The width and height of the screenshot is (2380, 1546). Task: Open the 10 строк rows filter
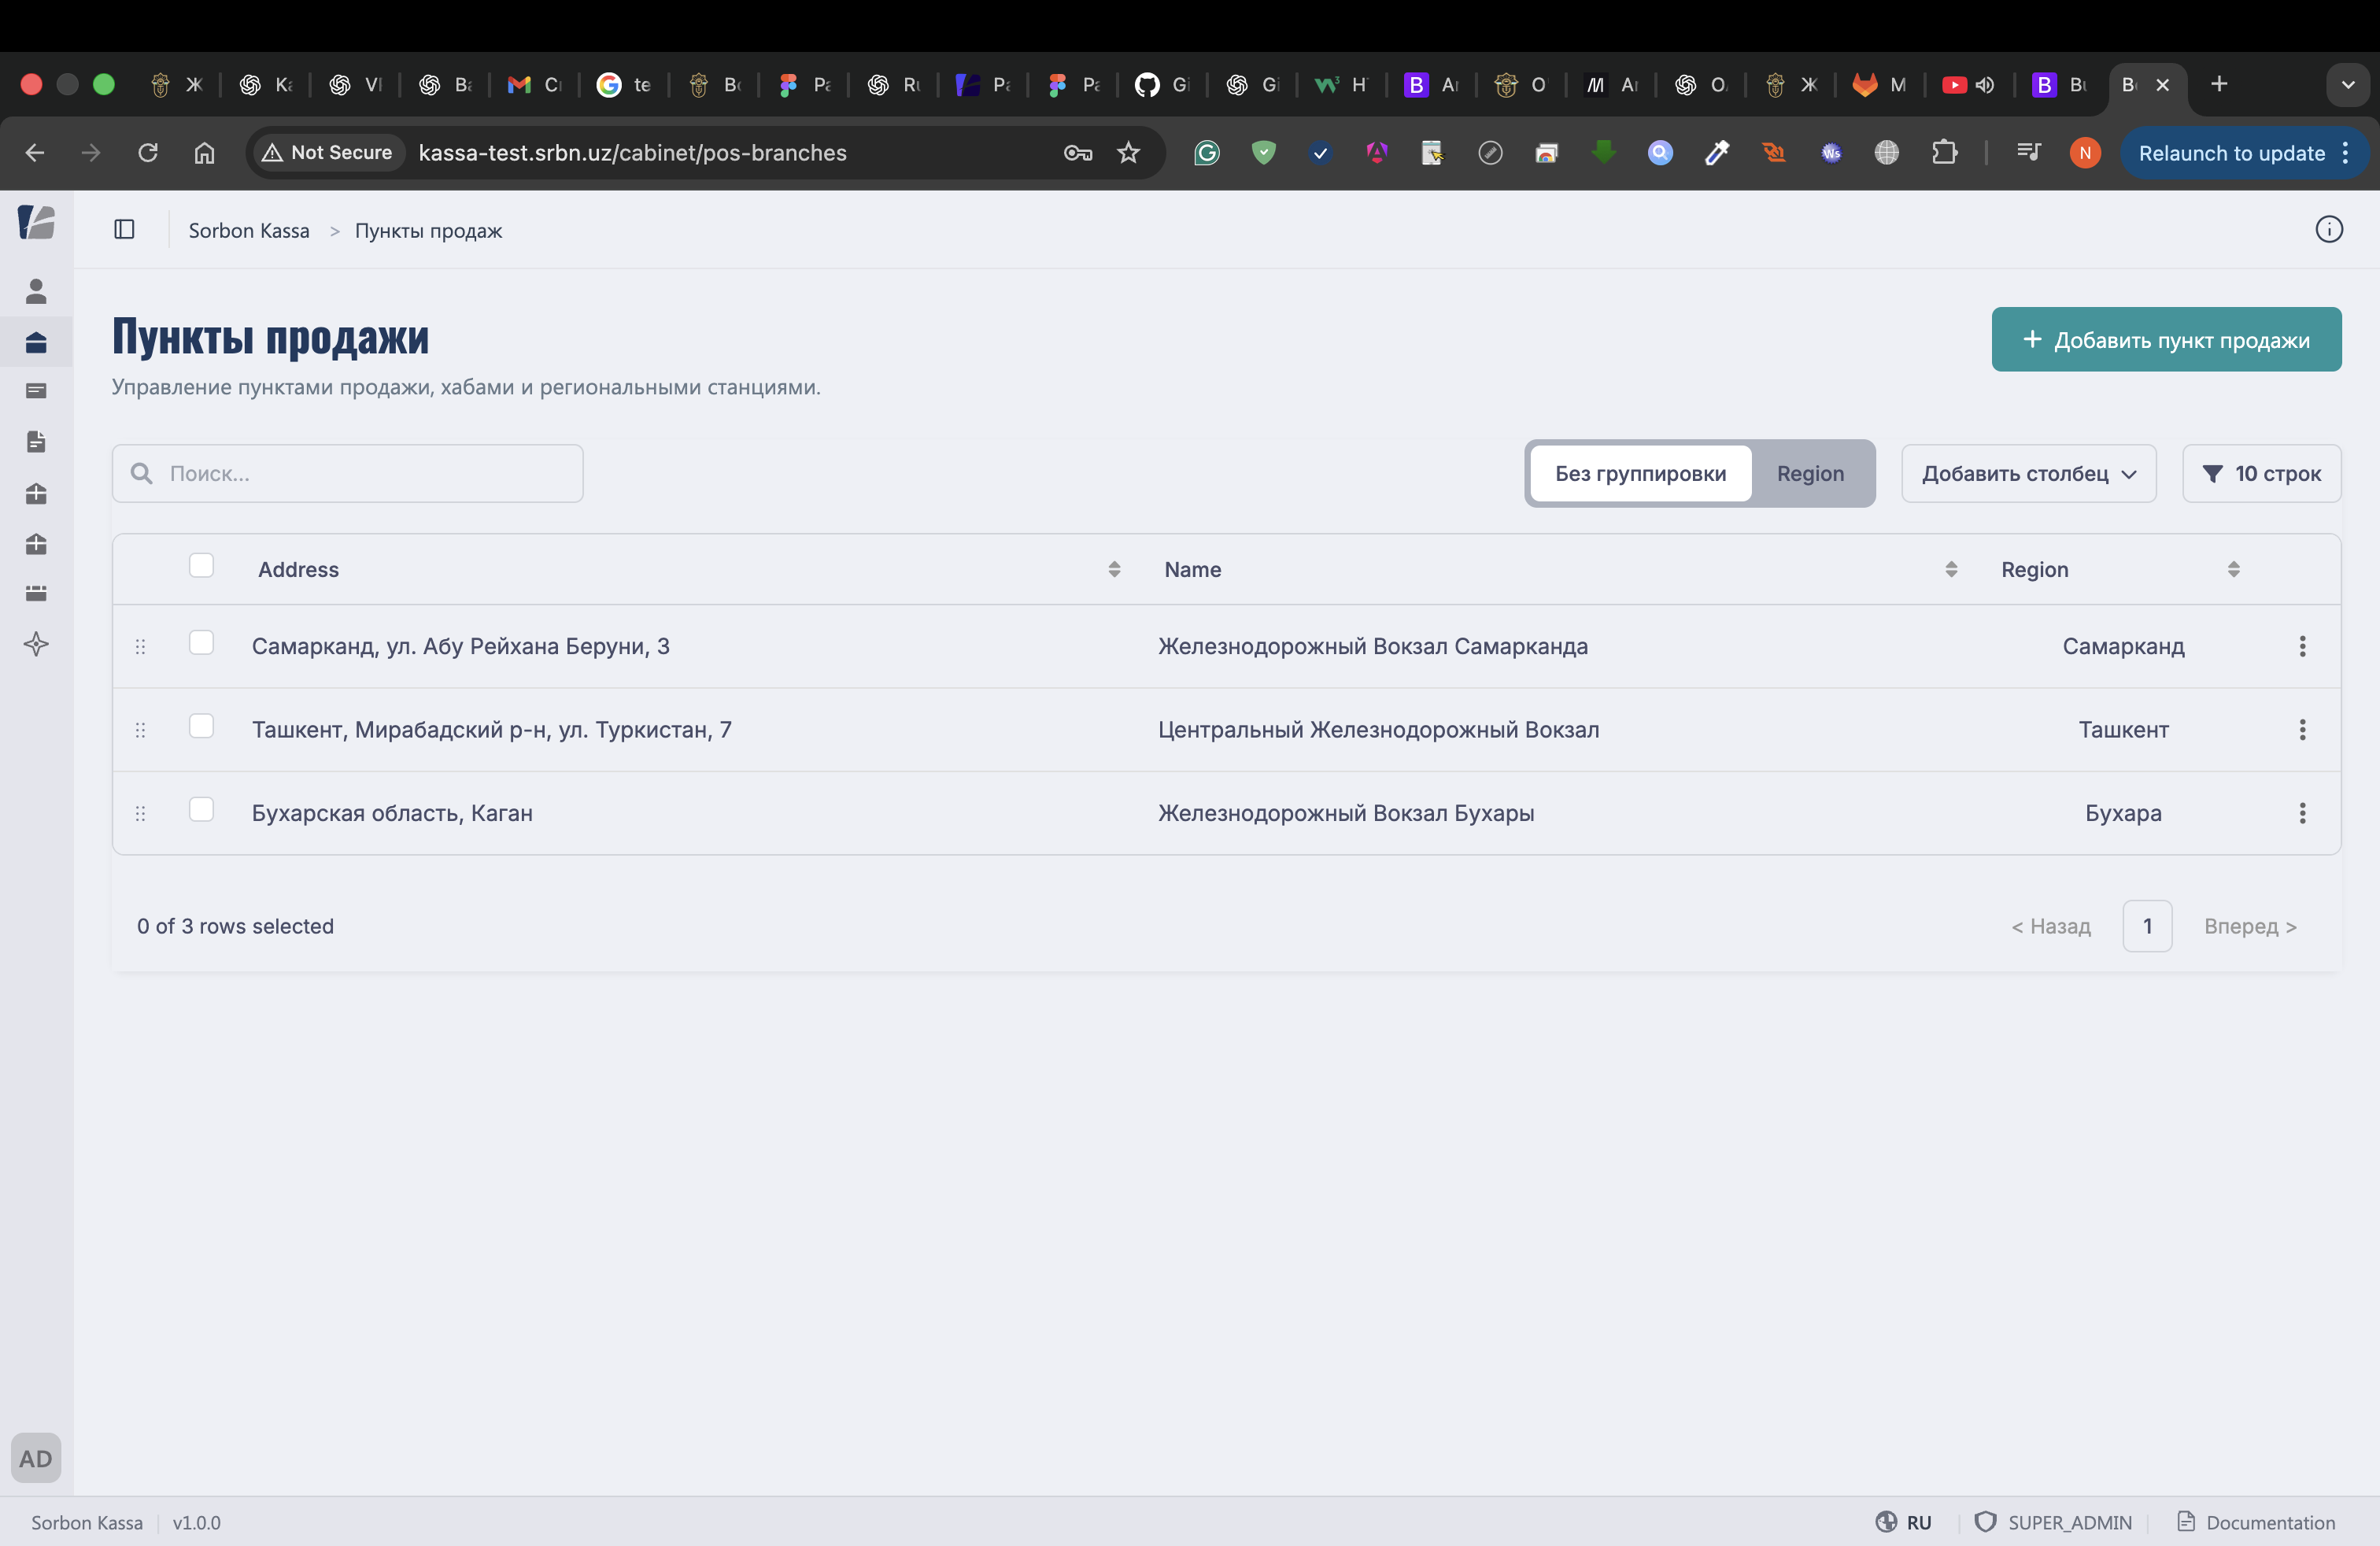[x=2261, y=474]
